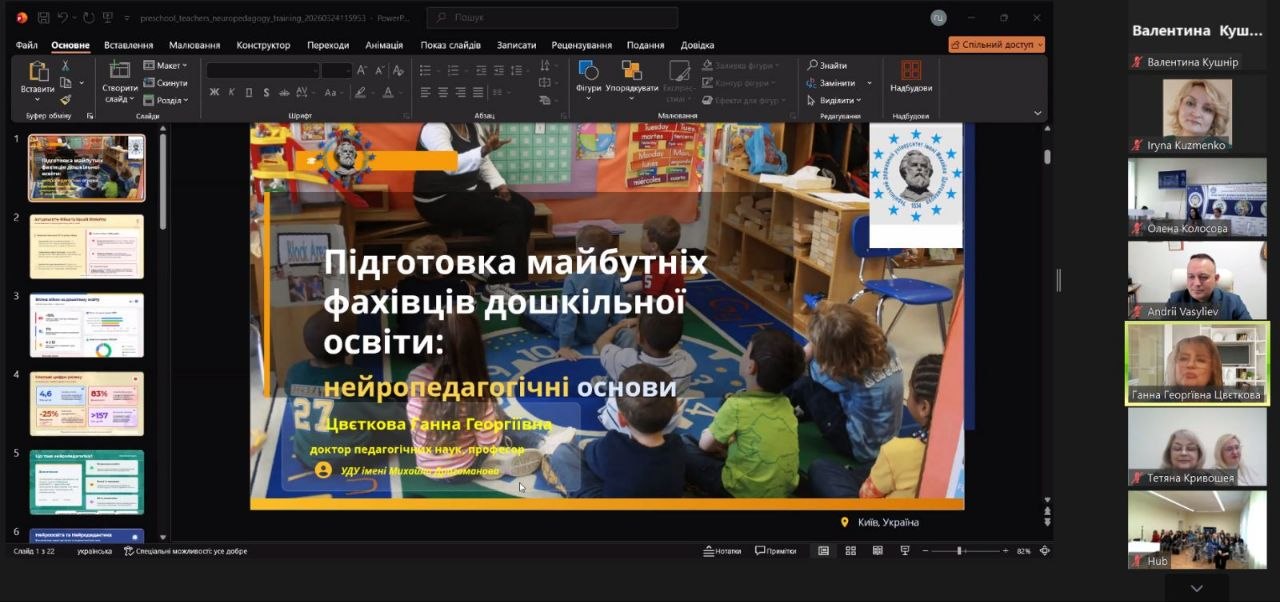Click the Cut scissors icon

[66, 66]
